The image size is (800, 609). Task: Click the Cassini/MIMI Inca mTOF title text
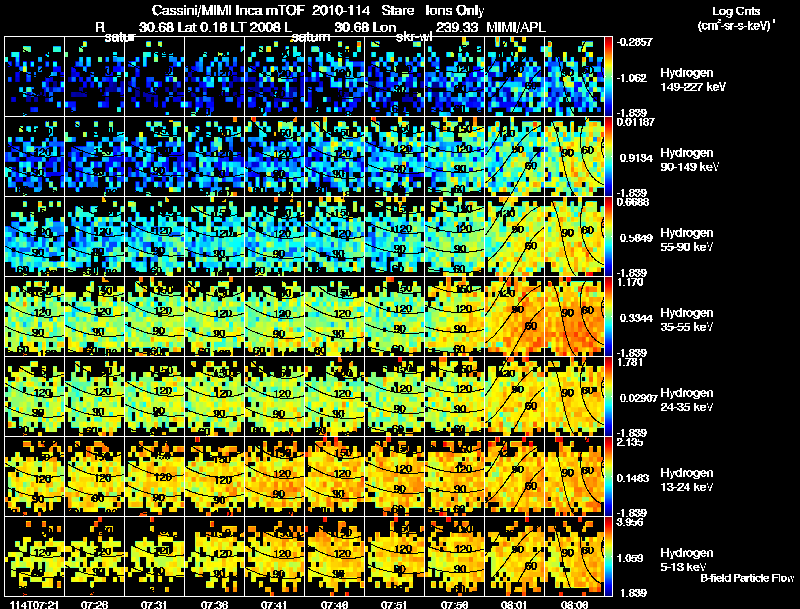pyautogui.click(x=228, y=11)
